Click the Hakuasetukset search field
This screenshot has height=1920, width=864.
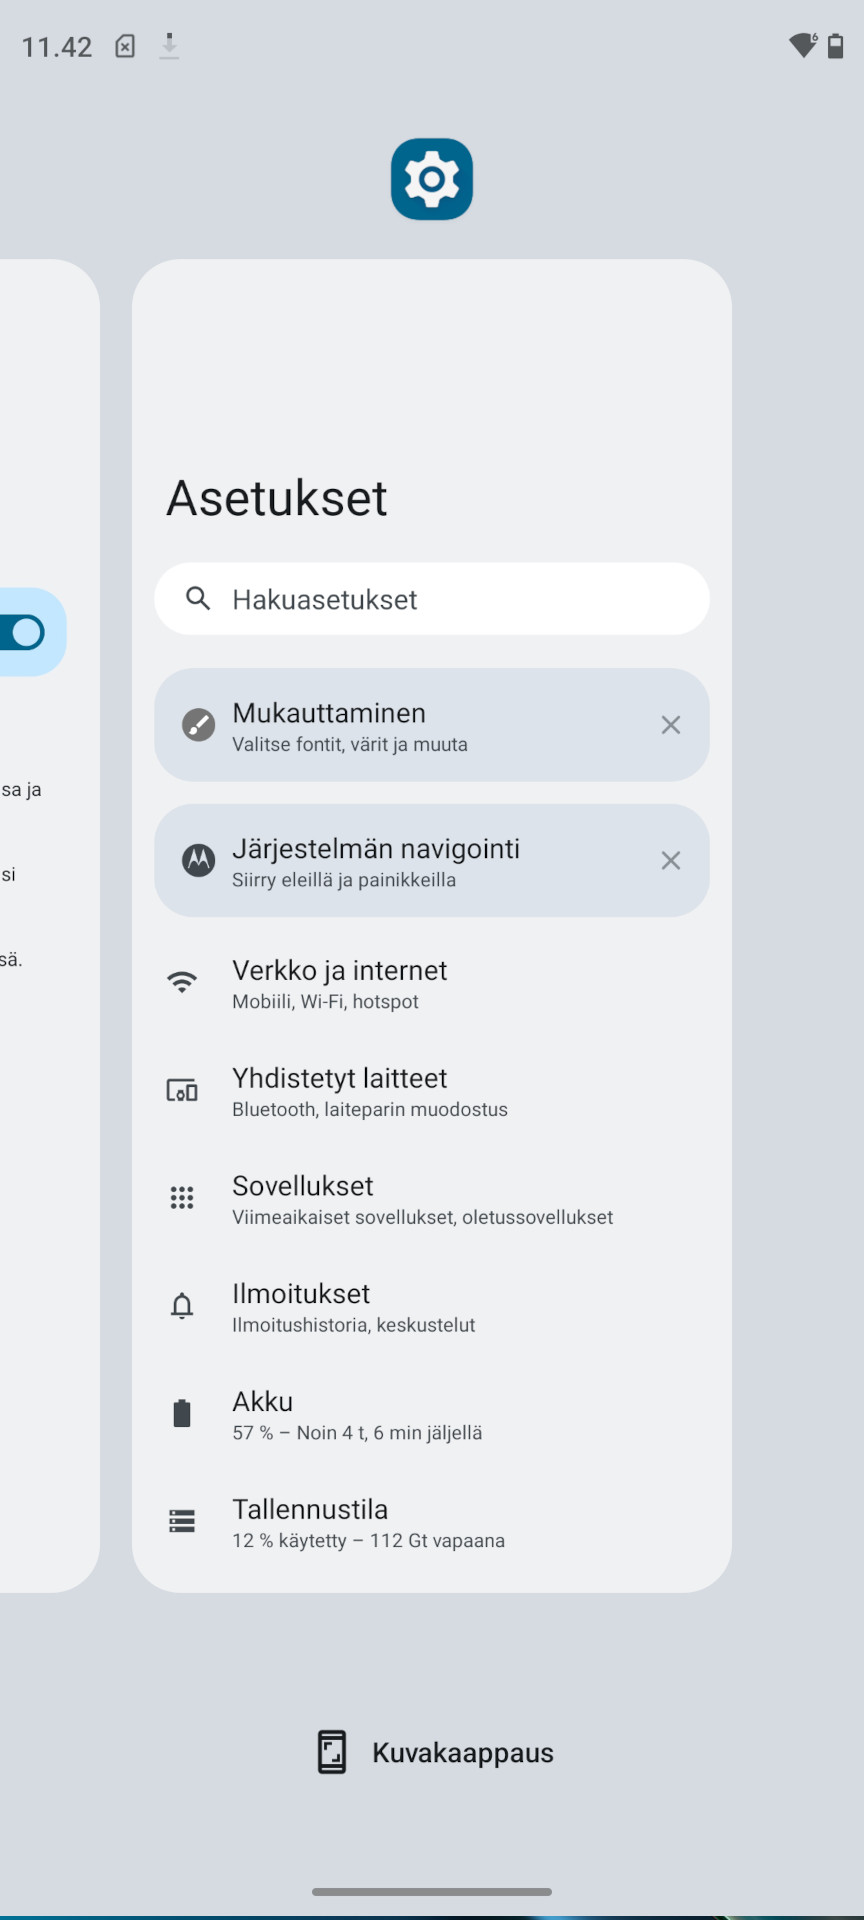(432, 599)
